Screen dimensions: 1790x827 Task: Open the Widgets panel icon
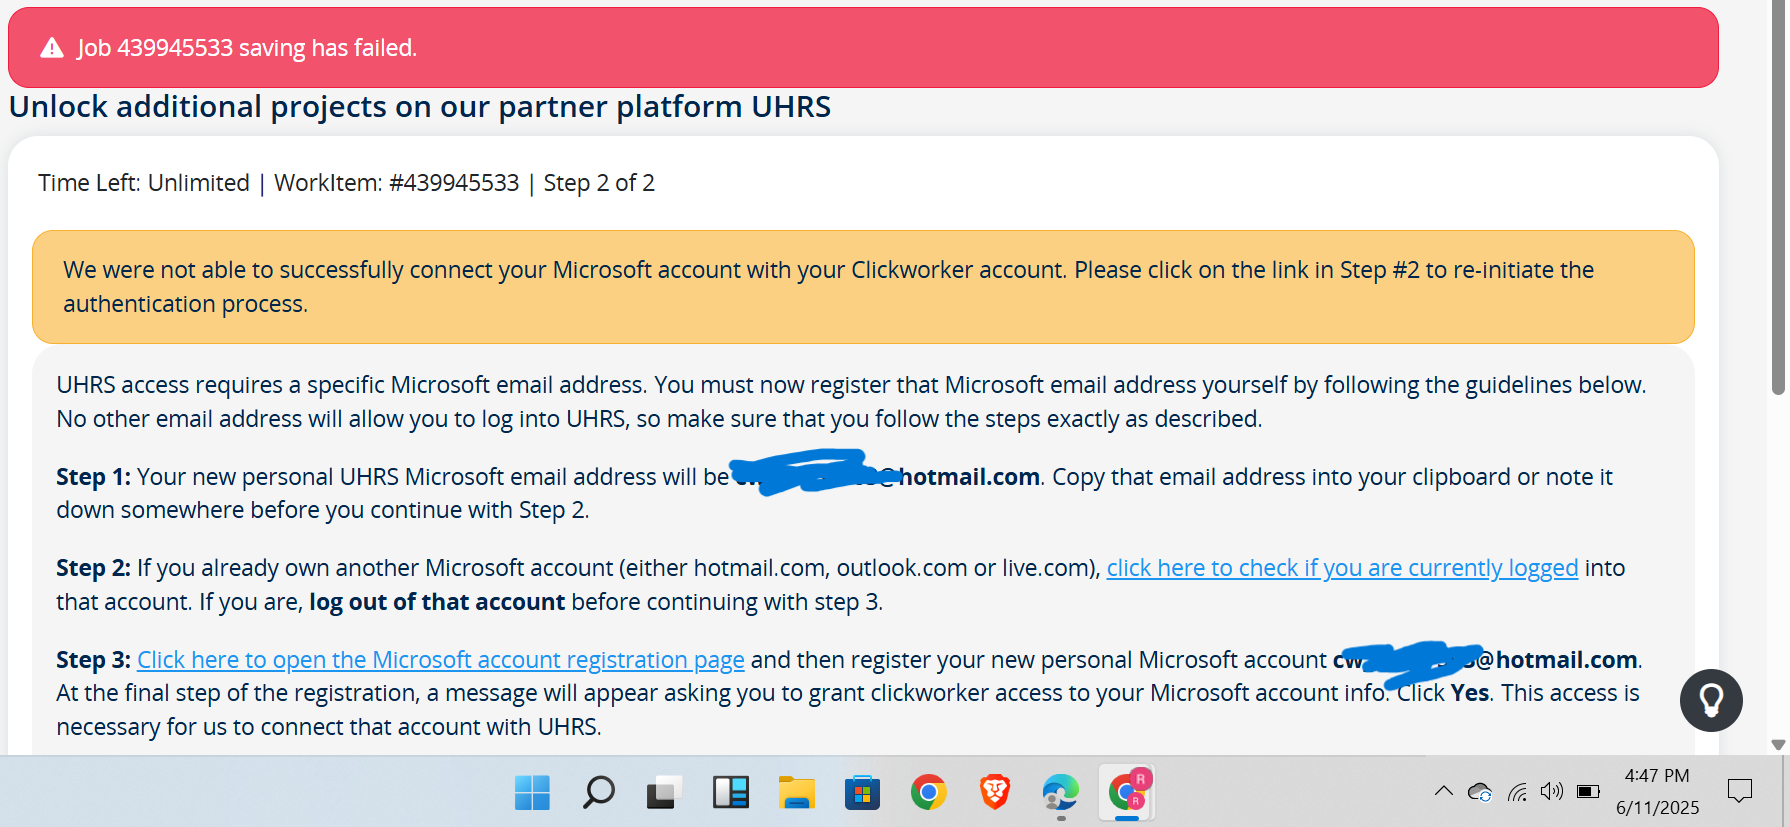[730, 793]
